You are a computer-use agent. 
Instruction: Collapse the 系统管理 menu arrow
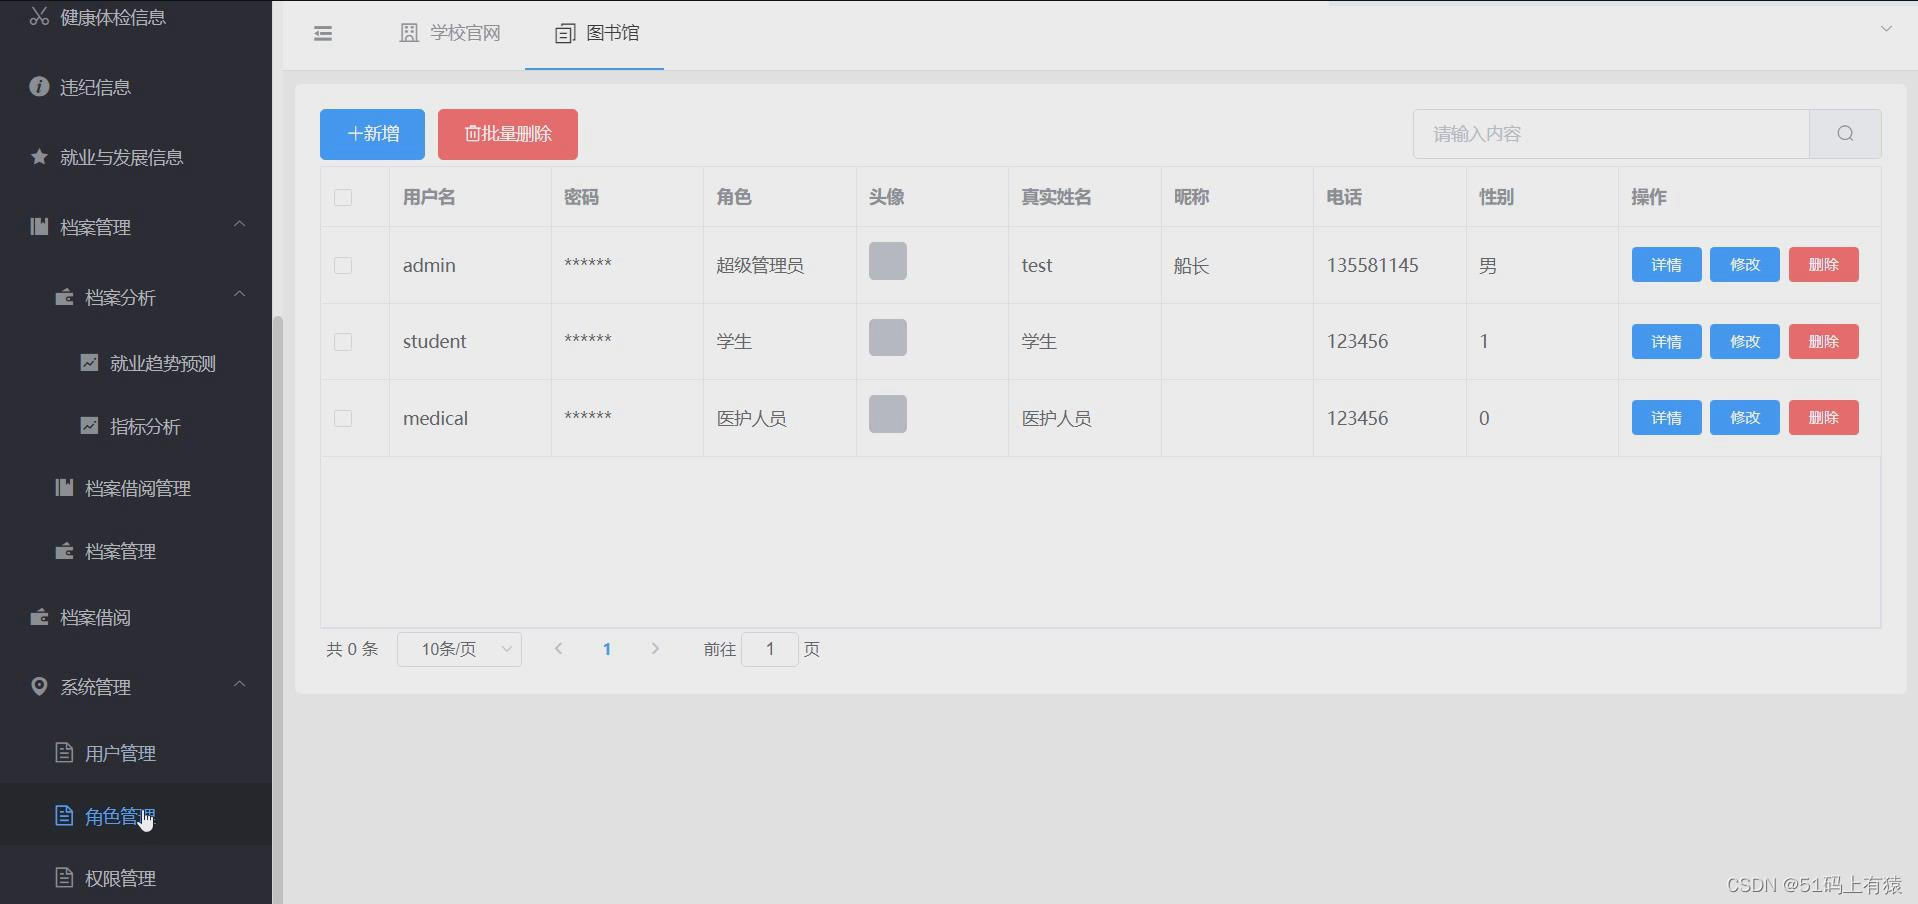[240, 684]
